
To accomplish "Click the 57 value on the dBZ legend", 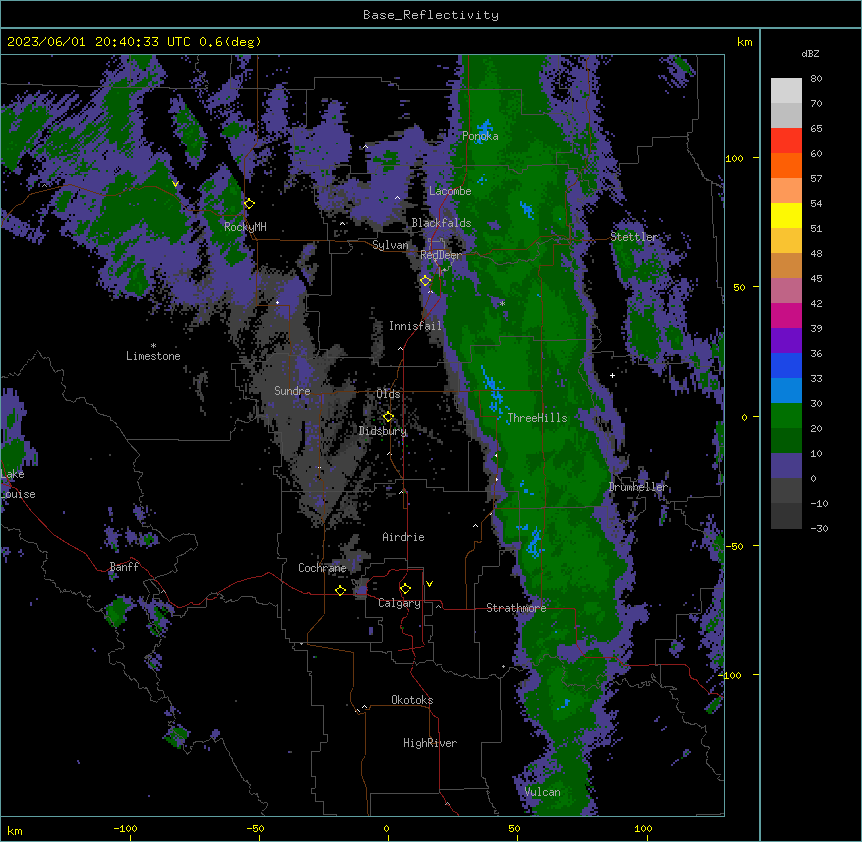I will coord(816,179).
